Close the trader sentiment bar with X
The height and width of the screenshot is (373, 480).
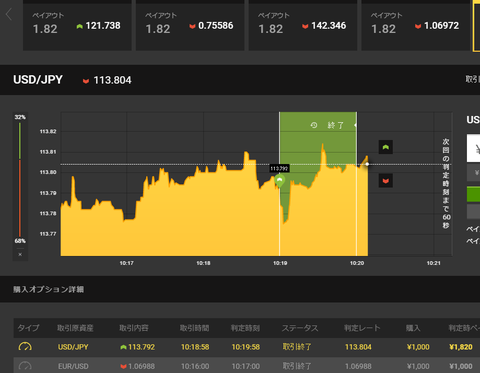pos(20,254)
